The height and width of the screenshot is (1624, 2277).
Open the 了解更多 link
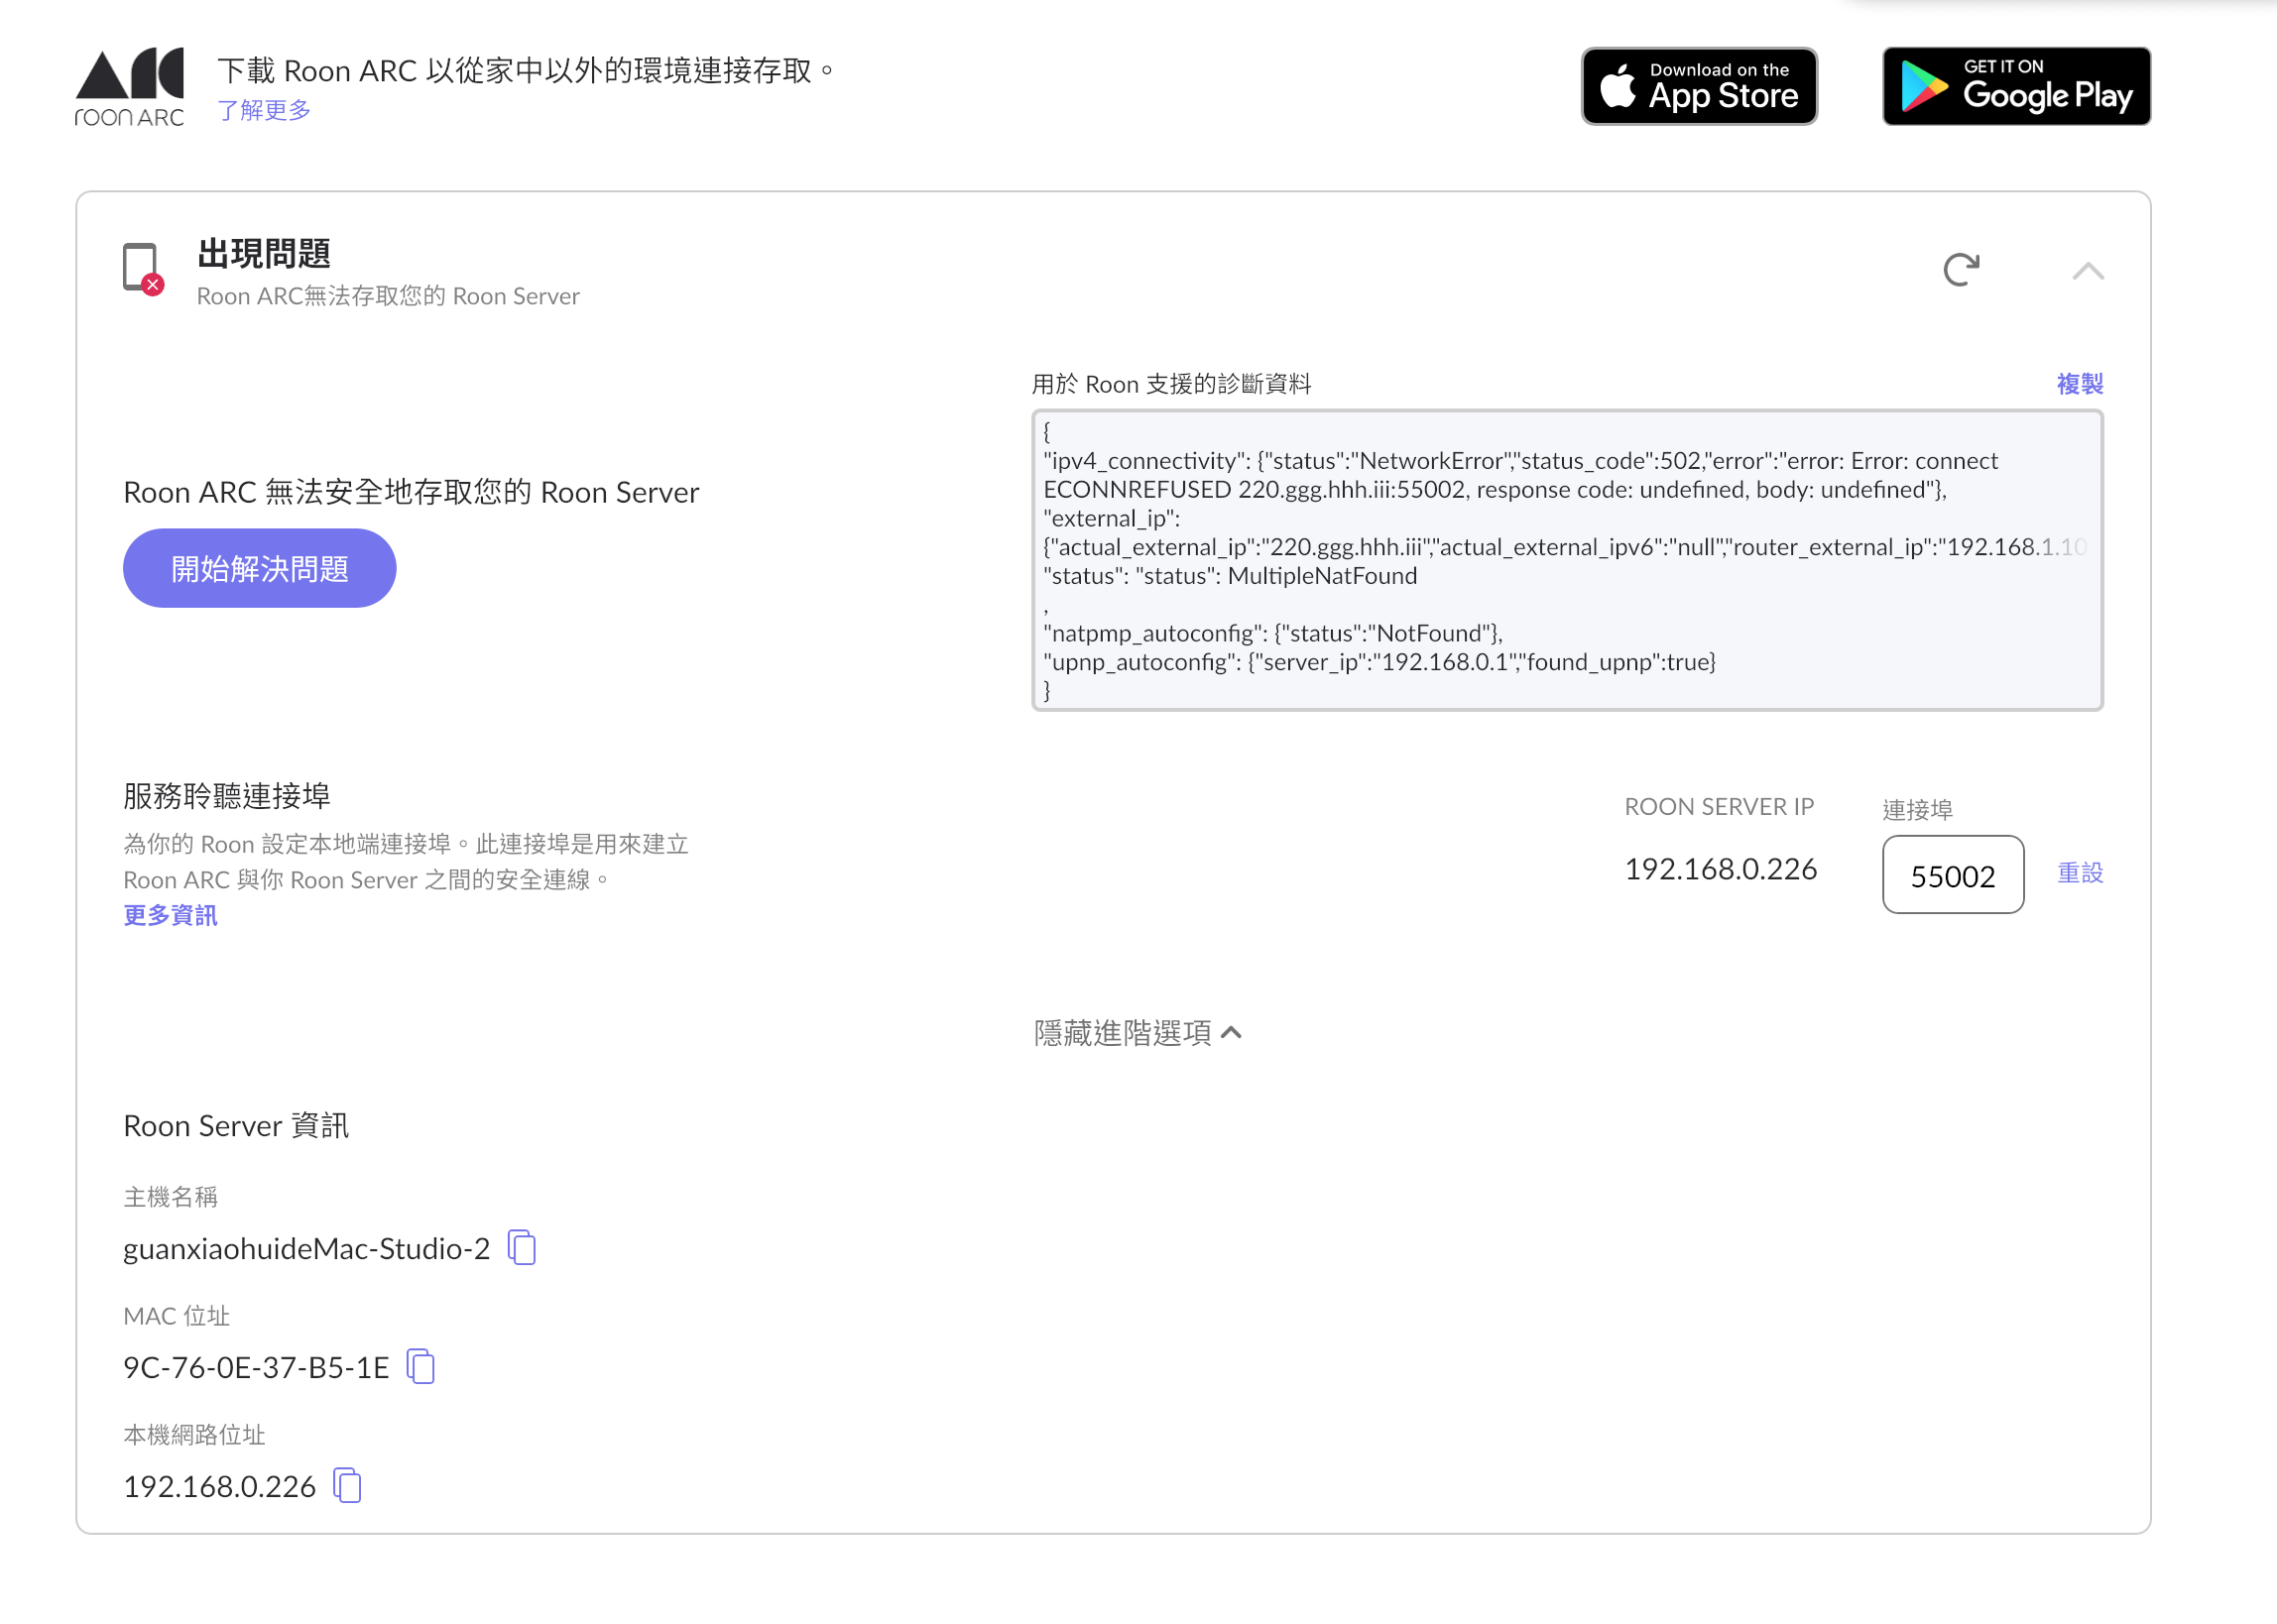tap(264, 110)
